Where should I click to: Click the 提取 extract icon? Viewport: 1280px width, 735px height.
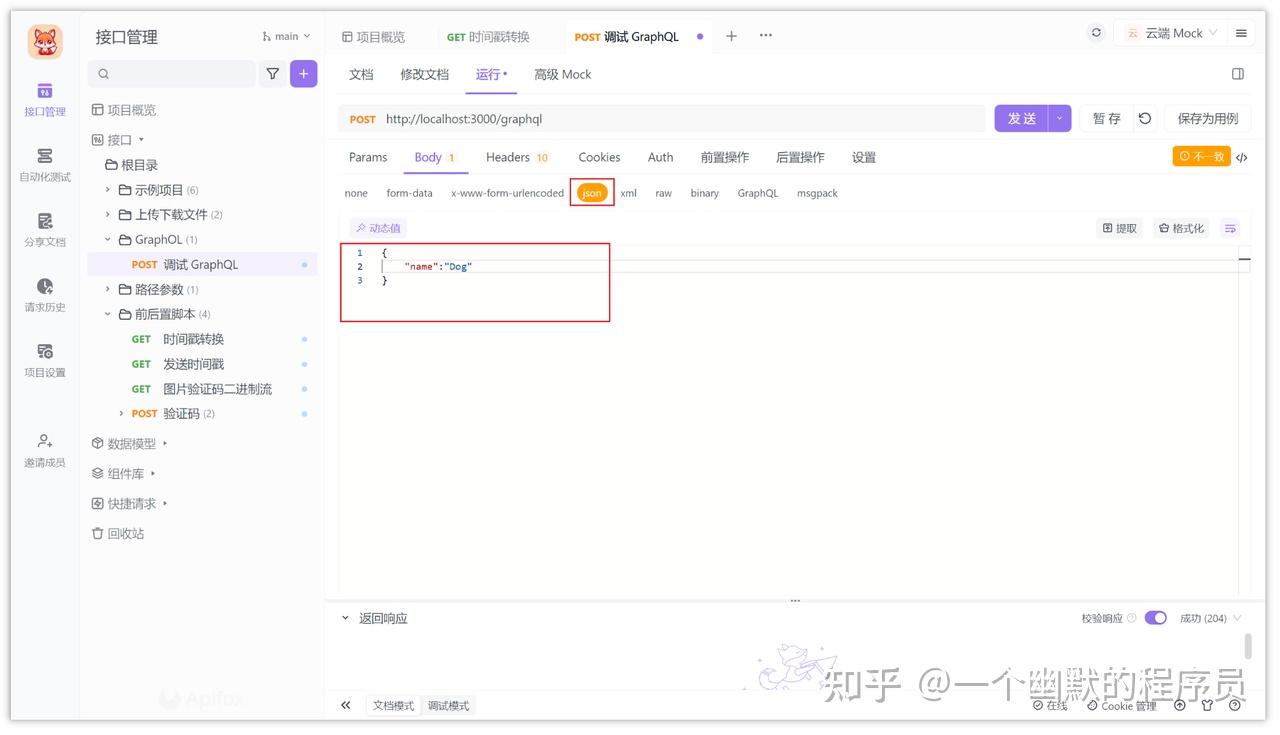[1119, 227]
